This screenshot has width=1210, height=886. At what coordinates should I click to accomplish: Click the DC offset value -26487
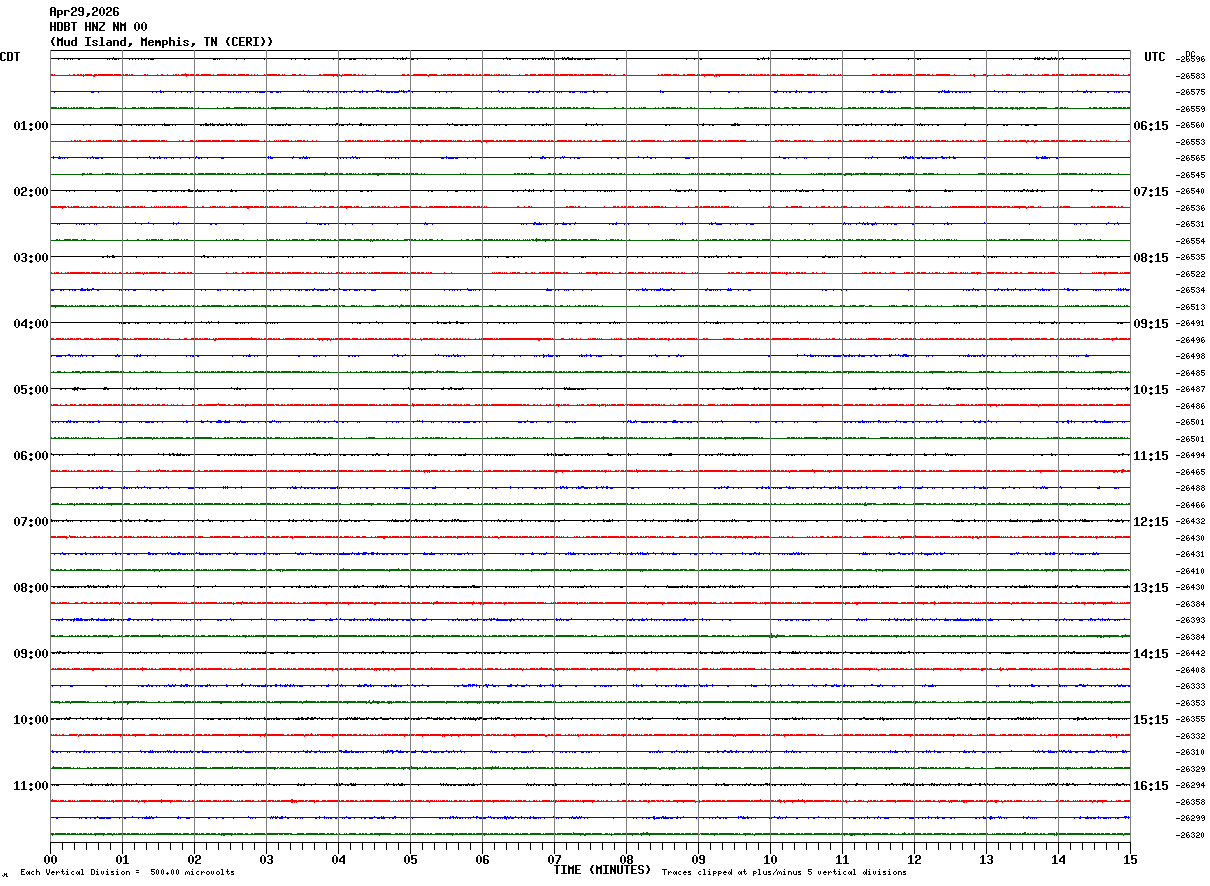tap(1190, 389)
